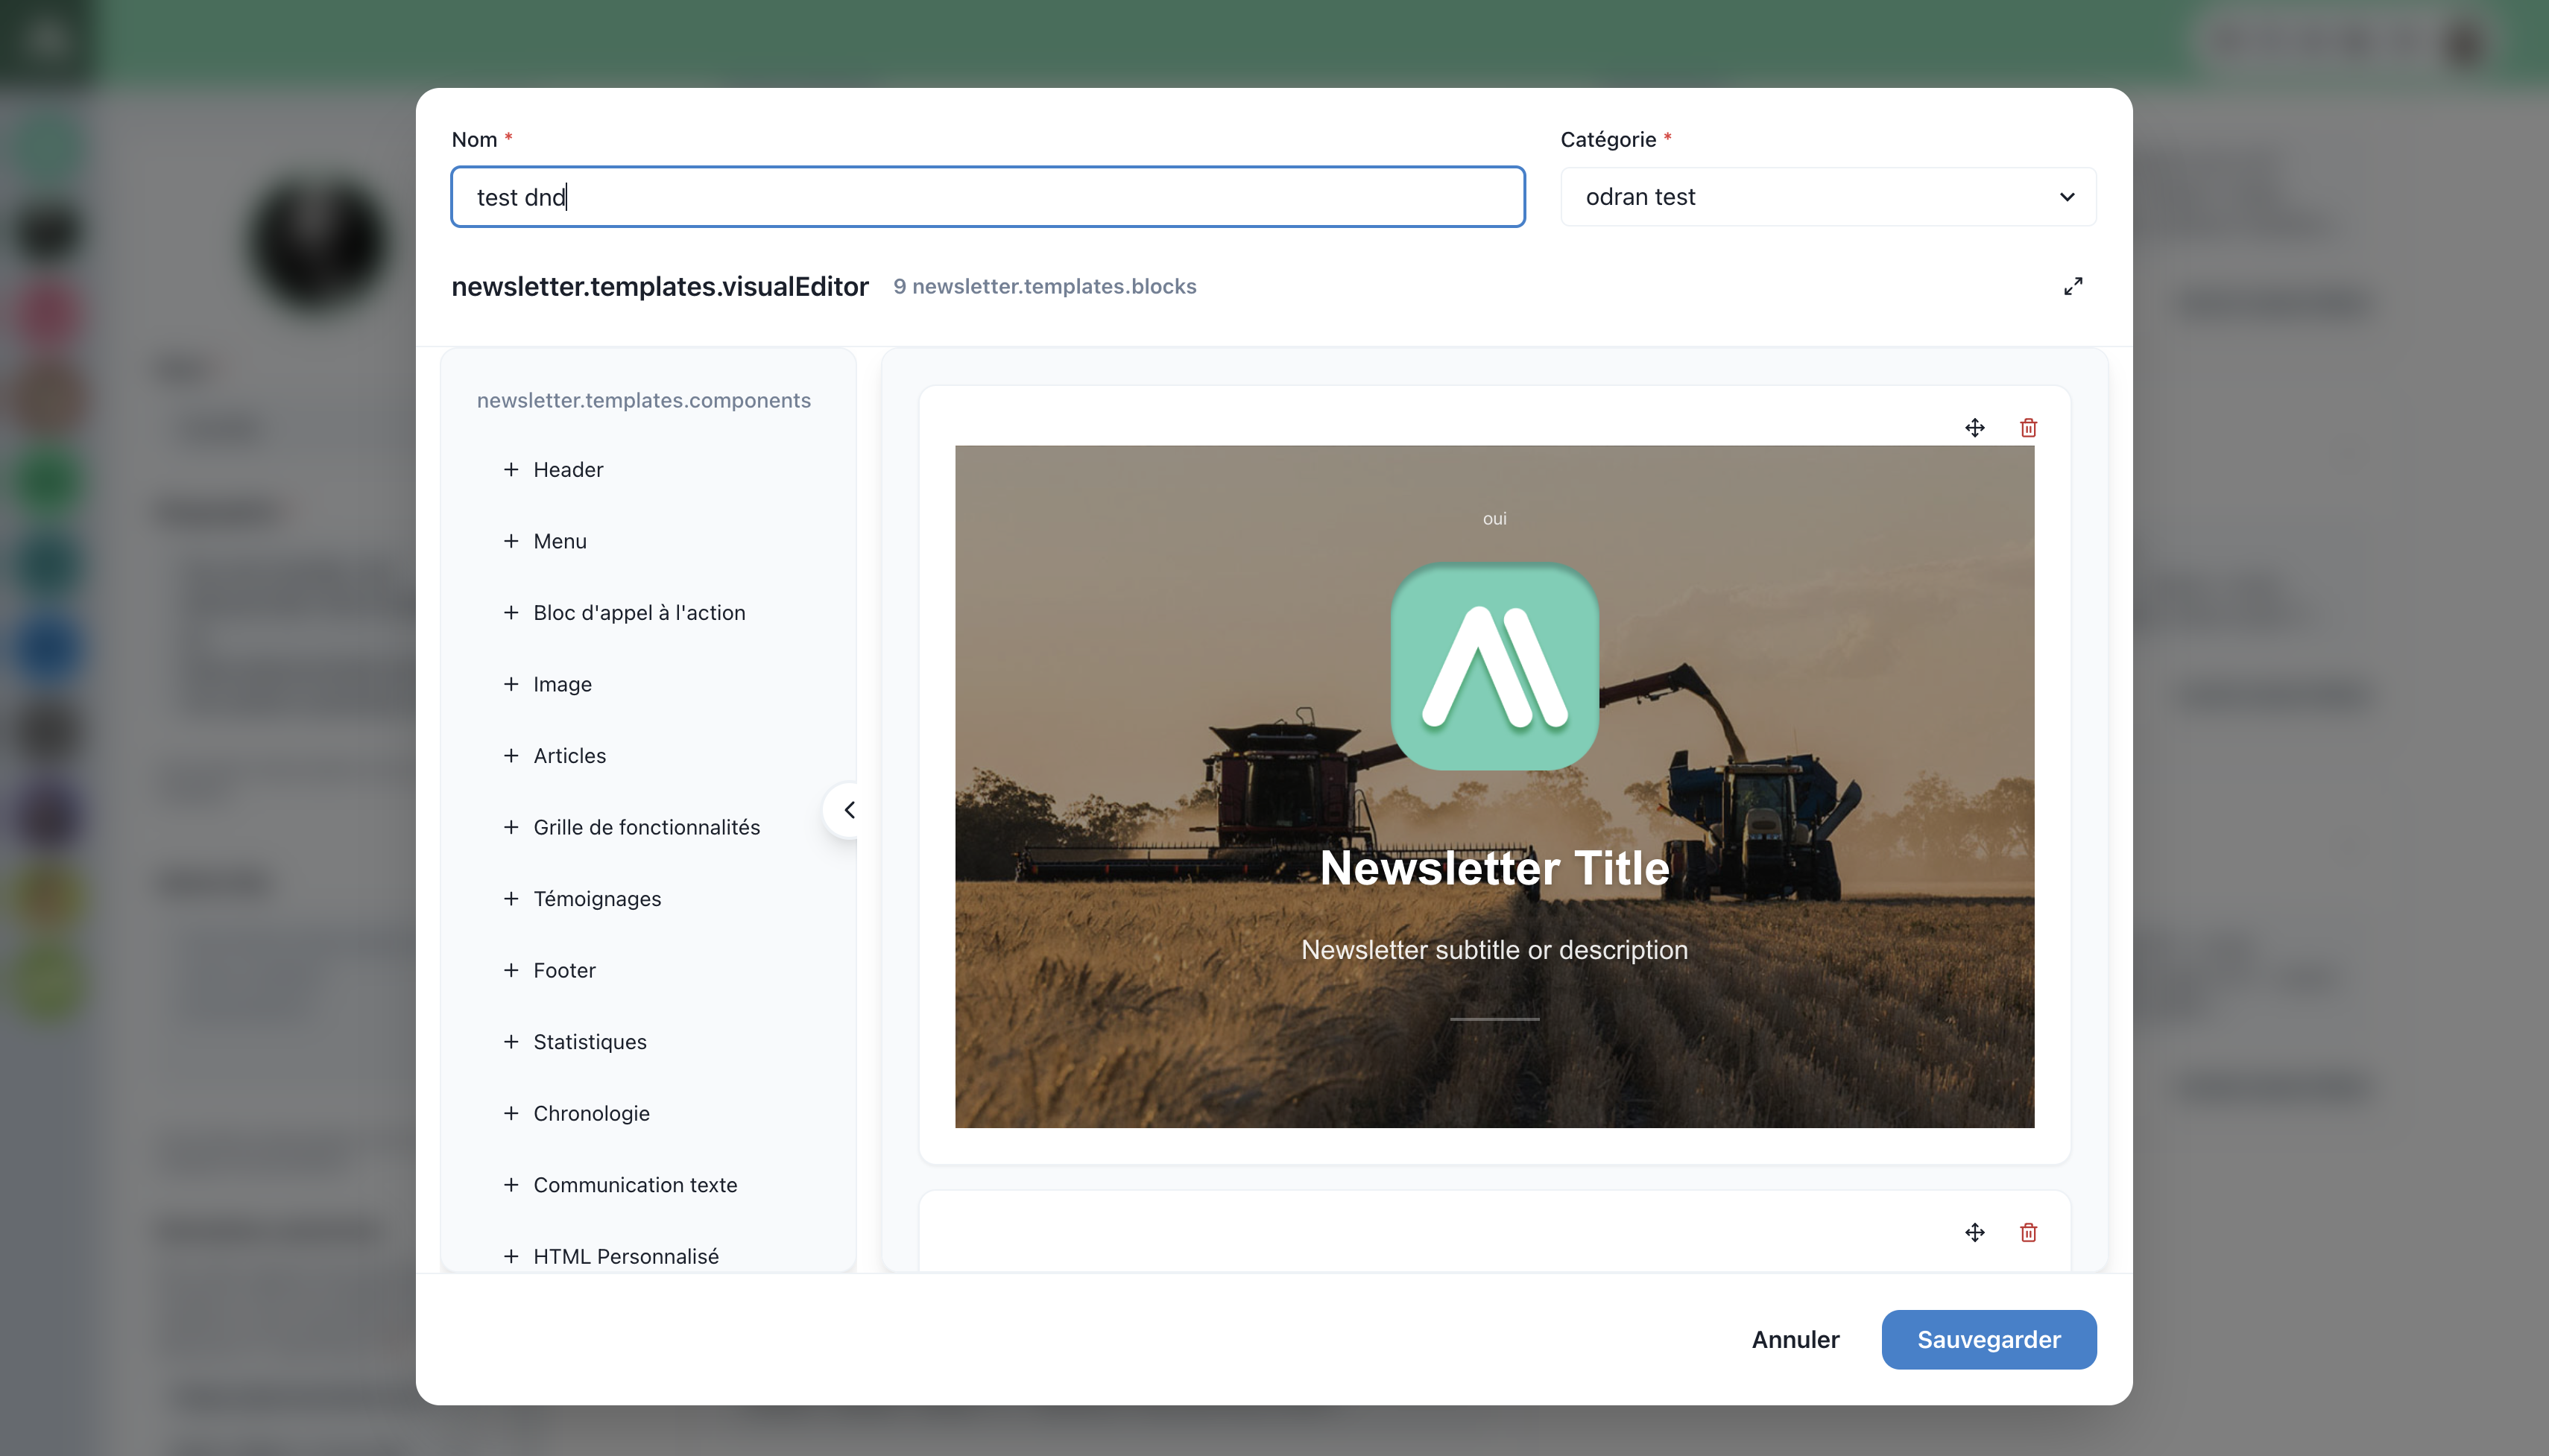
Task: Click the Newsletter Title header preview
Action: click(1494, 867)
